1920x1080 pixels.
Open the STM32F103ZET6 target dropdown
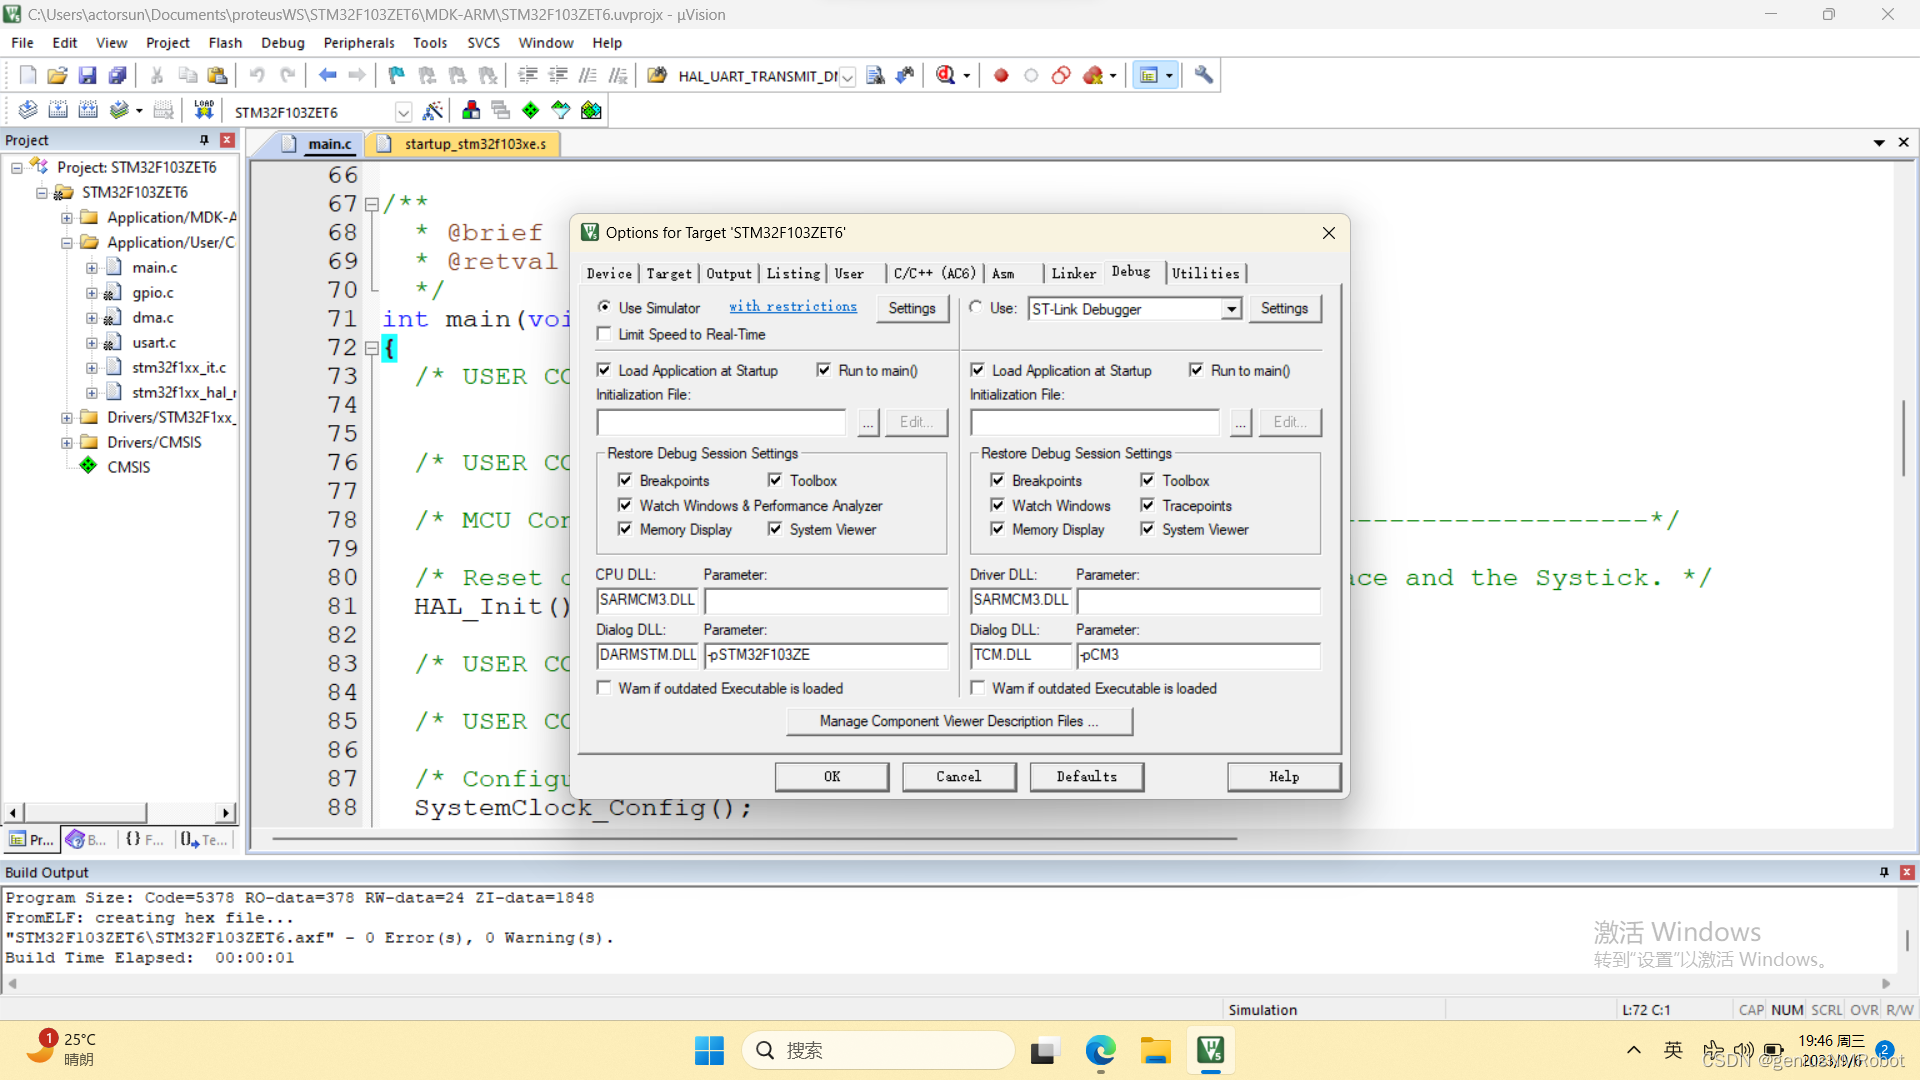(403, 112)
